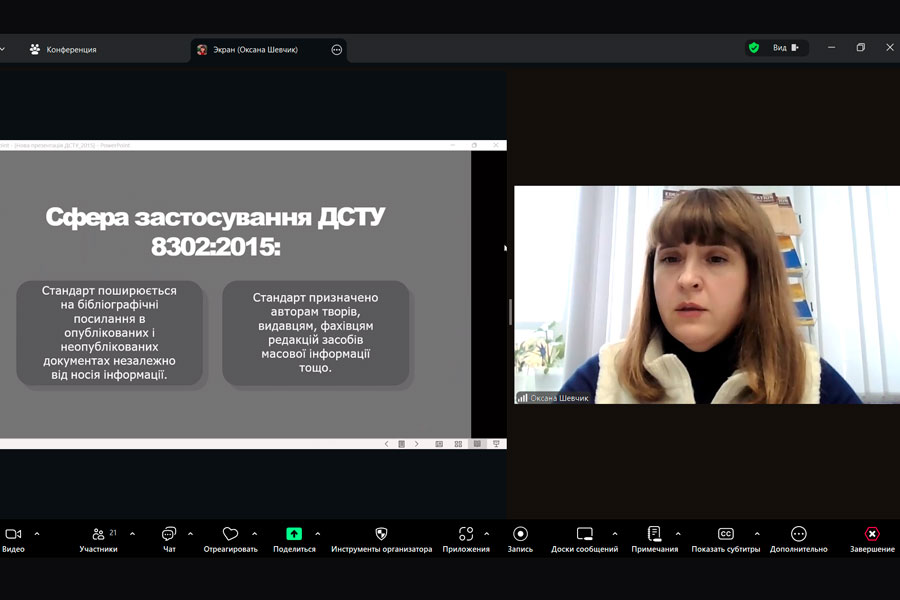Expand the share options caret
Image resolution: width=900 pixels, height=600 pixels.
pyautogui.click(x=317, y=534)
